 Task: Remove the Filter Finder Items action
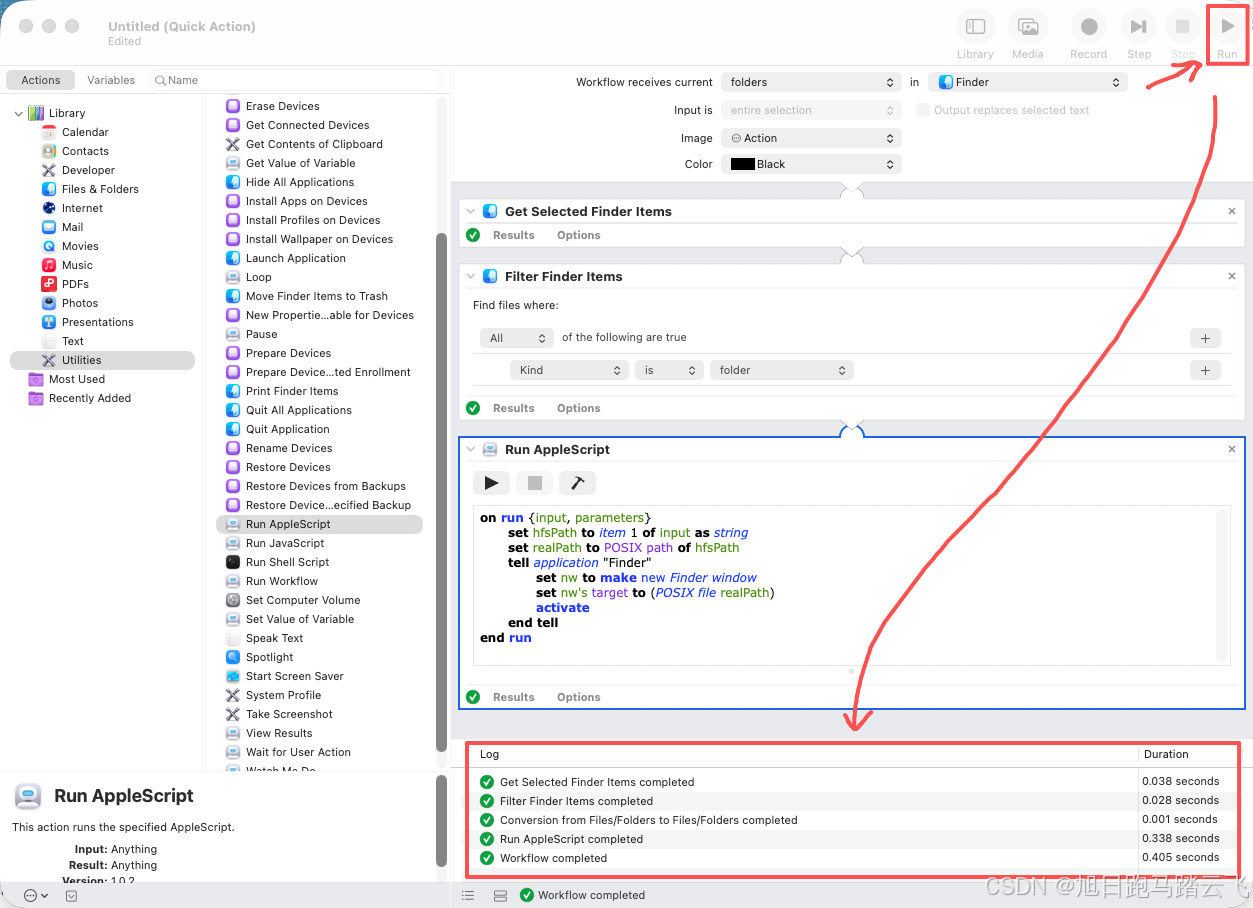coord(1232,276)
